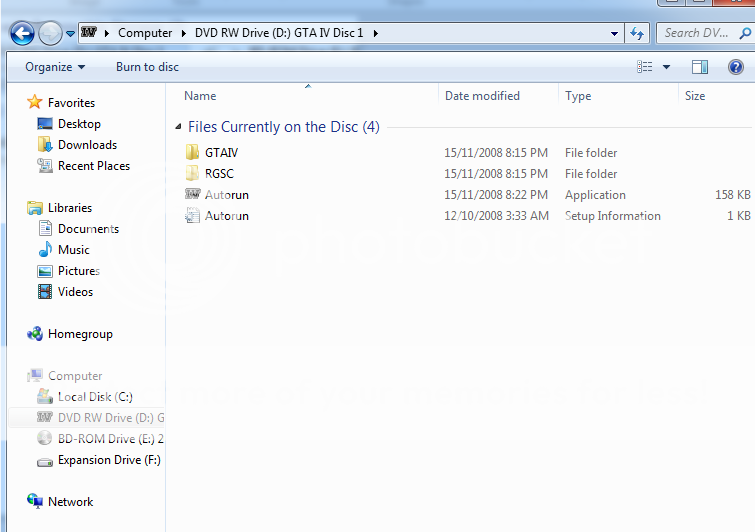Select the GTAIV folder icon
The image size is (755, 532).
[x=193, y=153]
